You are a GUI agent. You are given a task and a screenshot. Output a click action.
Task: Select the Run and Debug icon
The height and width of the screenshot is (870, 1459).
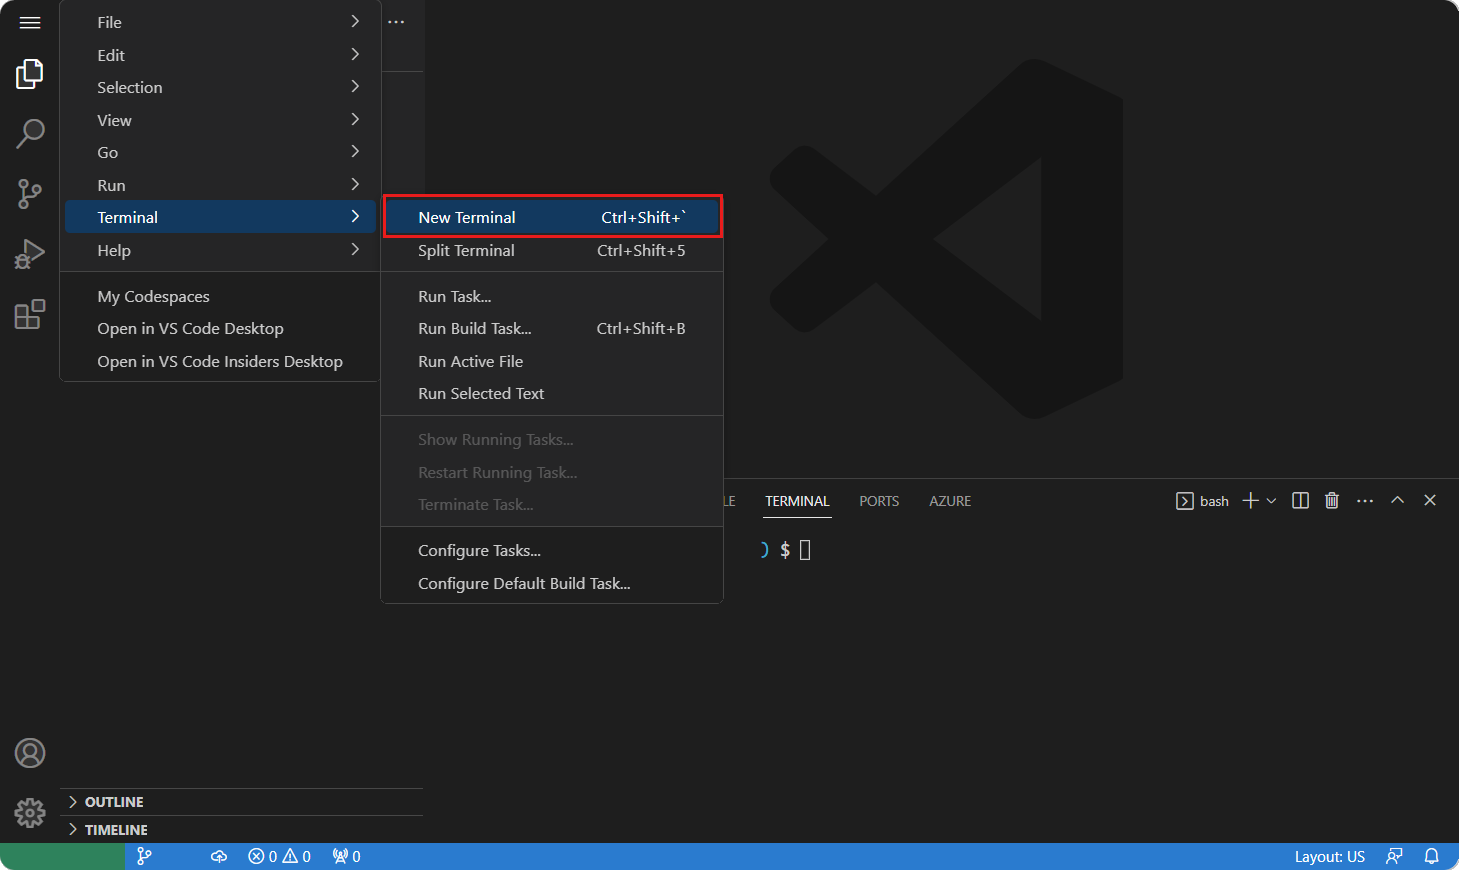click(x=30, y=253)
